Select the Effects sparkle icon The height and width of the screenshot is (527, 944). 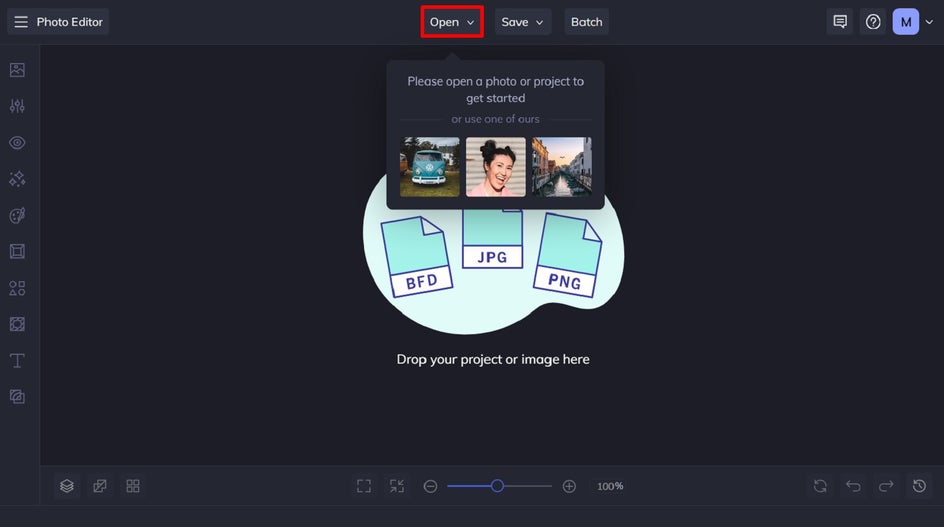(17, 179)
